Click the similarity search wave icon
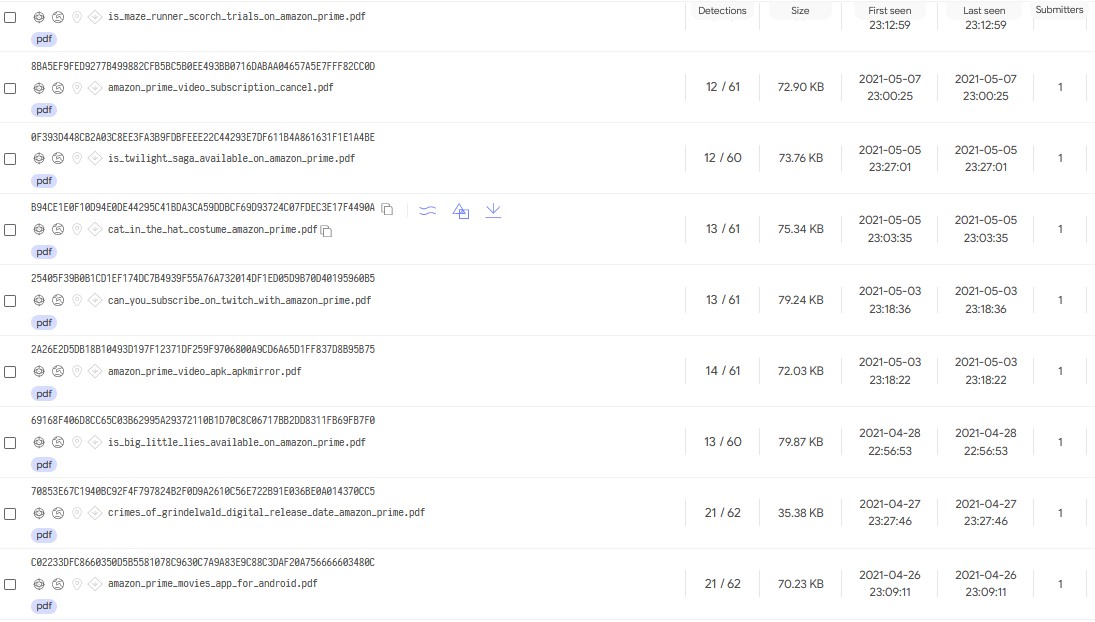This screenshot has height=622, width=1095. pos(427,211)
